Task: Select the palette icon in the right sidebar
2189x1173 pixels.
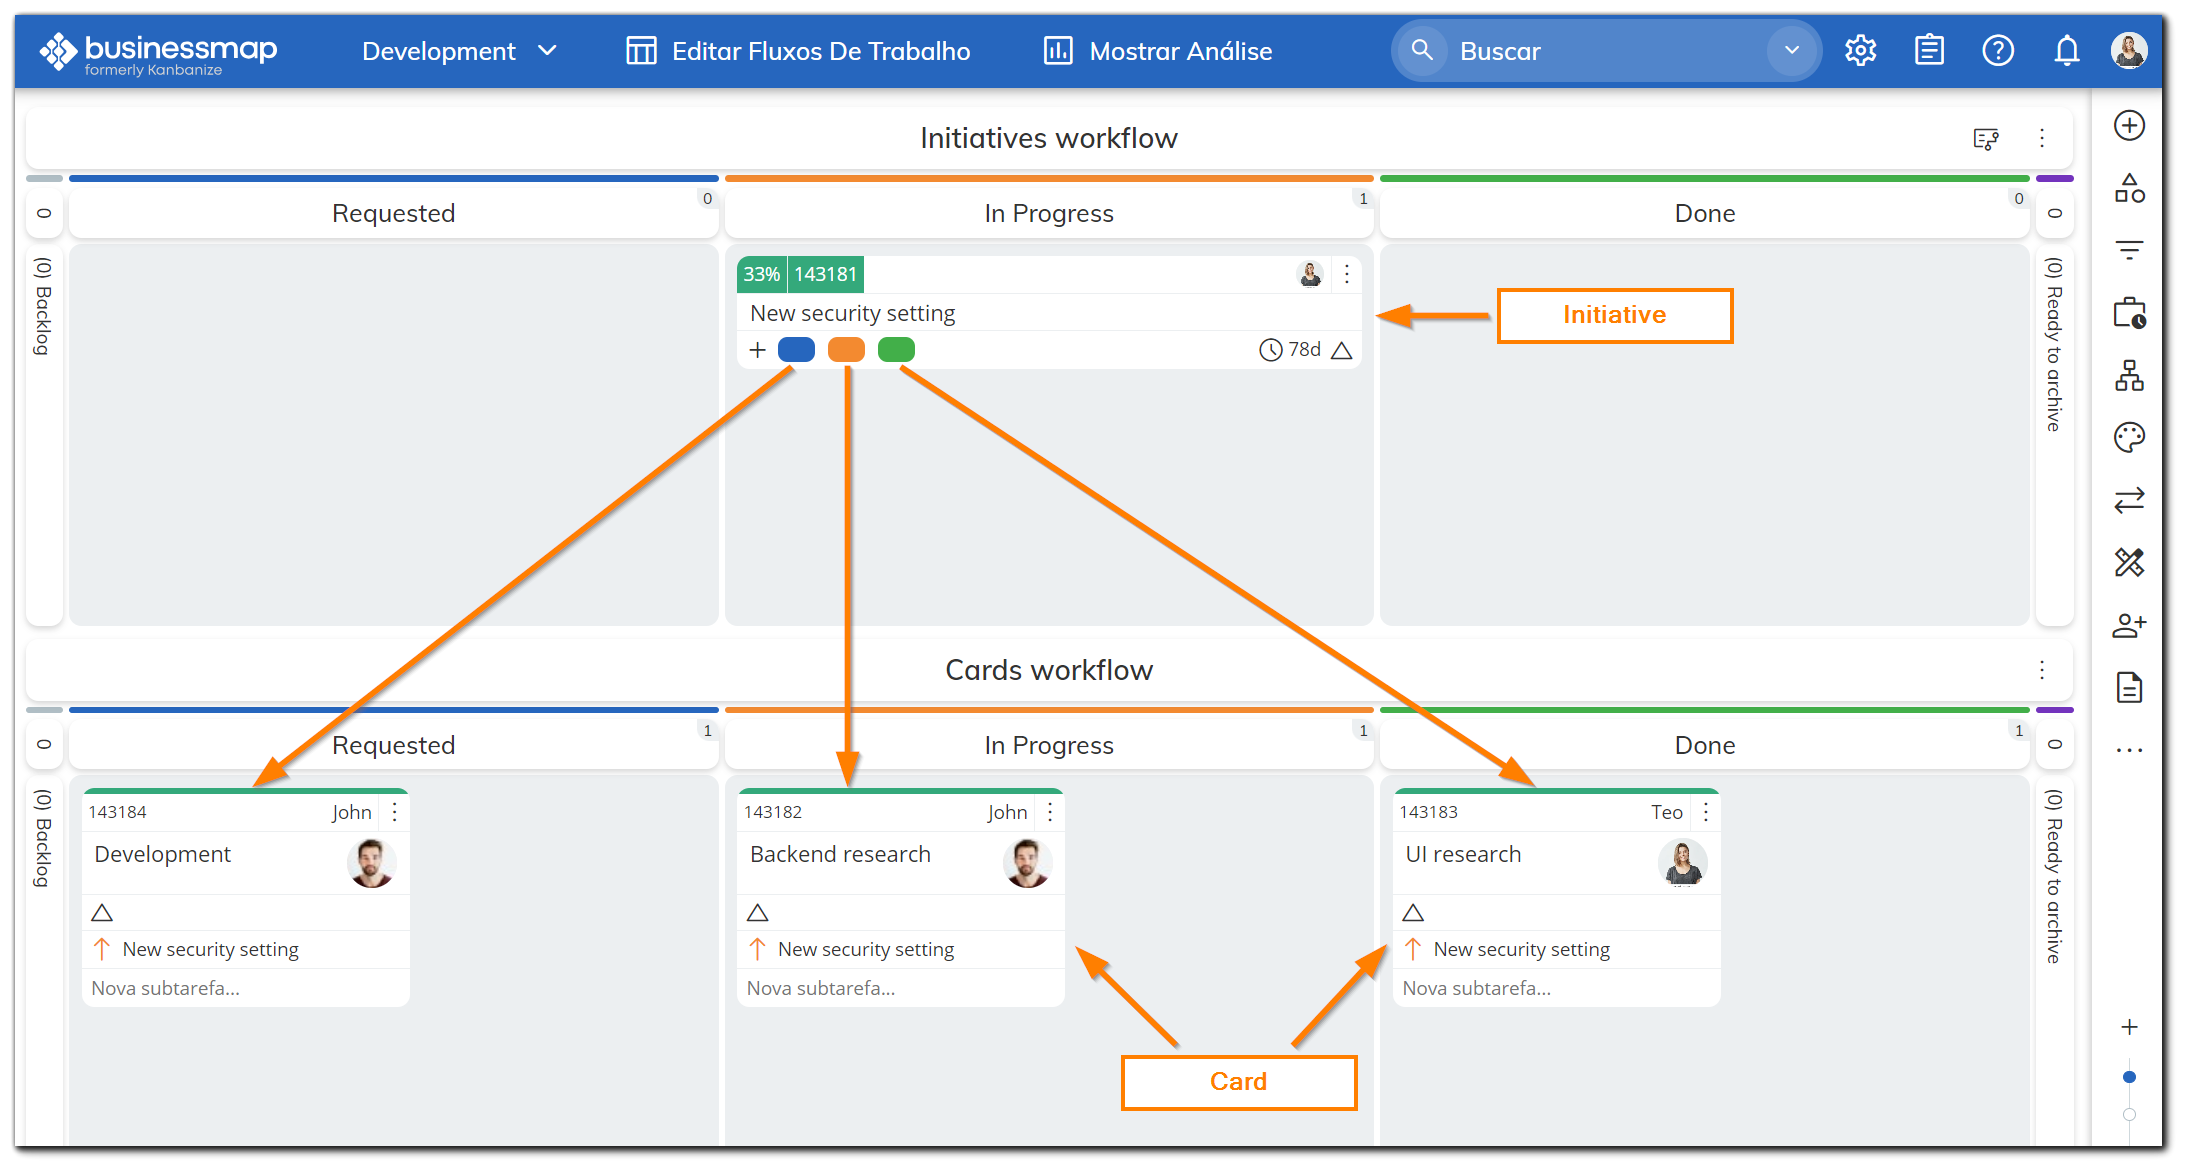Action: point(2129,437)
